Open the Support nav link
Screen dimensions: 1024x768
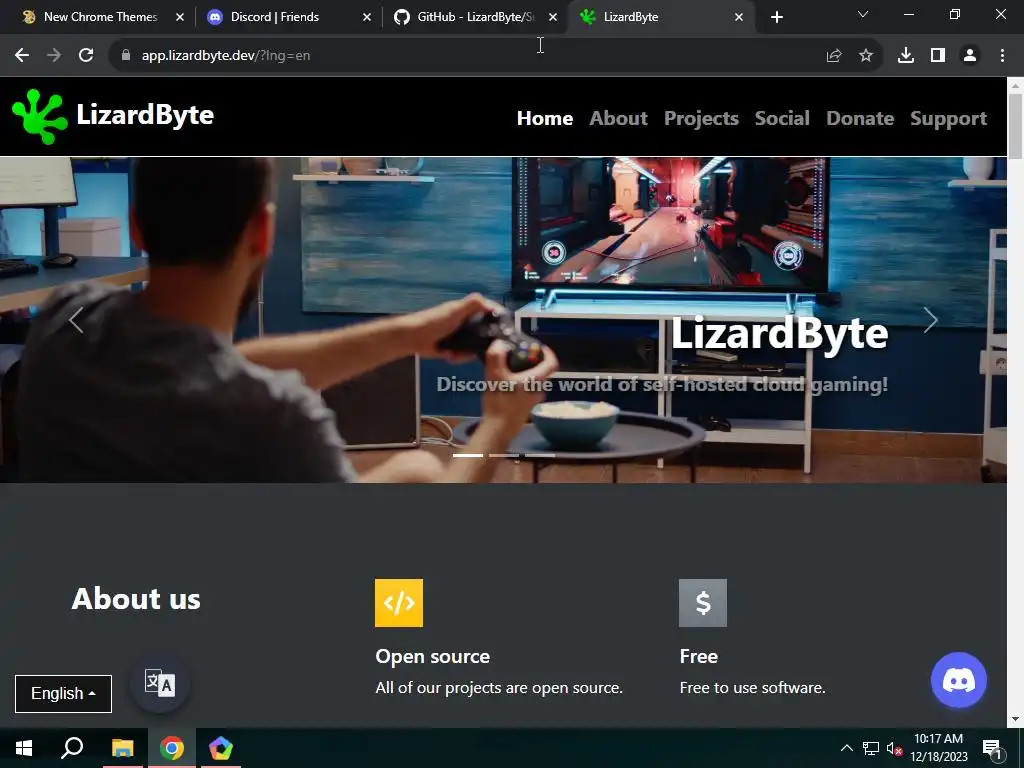(948, 118)
